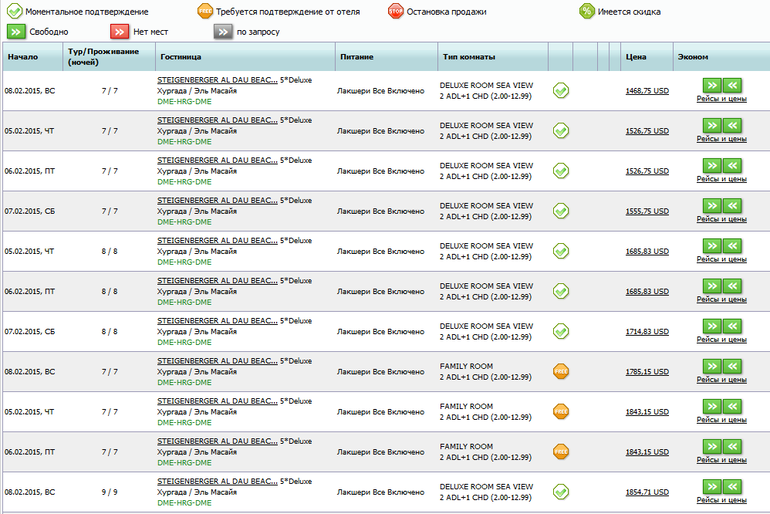Click green back arrows button in 1468,75 USD row
The image size is (770, 514).
pyautogui.click(x=733, y=86)
